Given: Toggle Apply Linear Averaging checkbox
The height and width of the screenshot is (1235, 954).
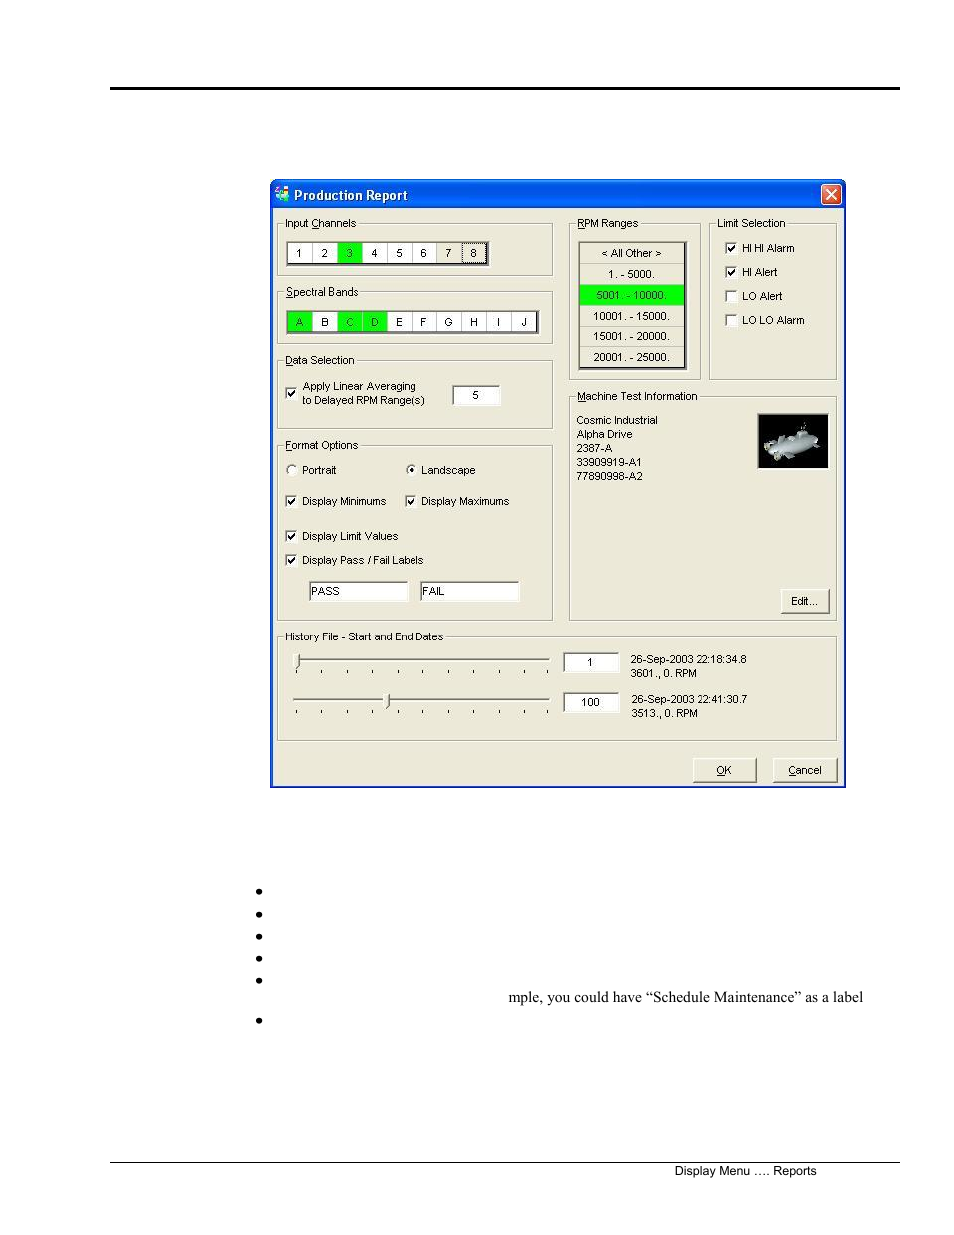Looking at the screenshot, I should tap(291, 393).
